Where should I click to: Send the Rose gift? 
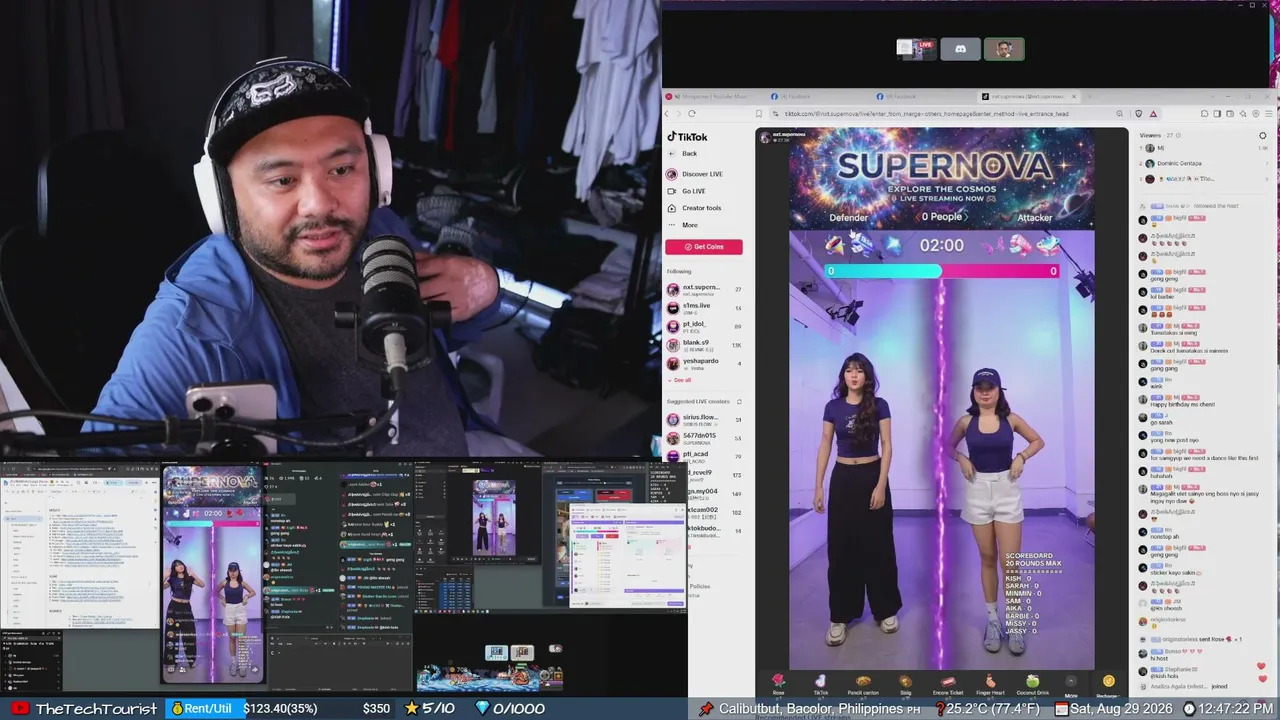point(778,684)
